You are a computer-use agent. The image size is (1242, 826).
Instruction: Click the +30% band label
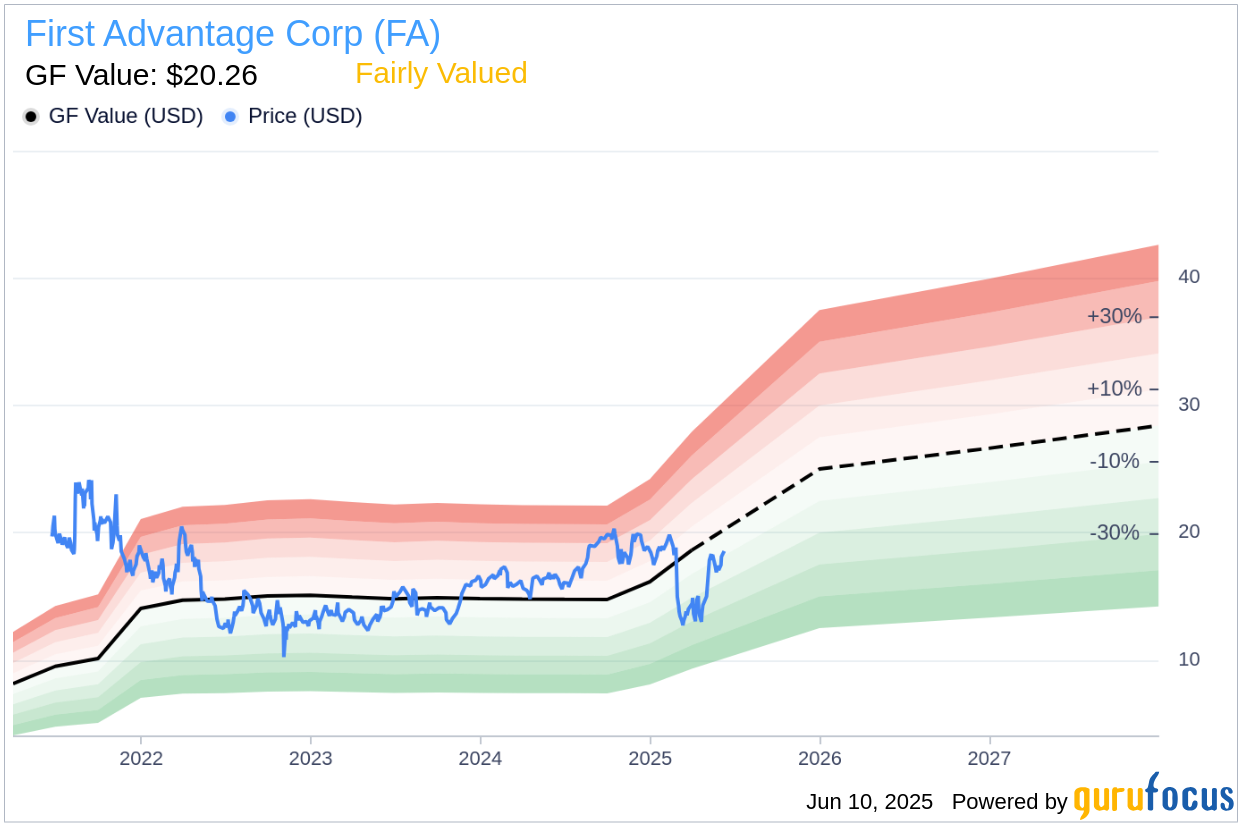point(1114,317)
